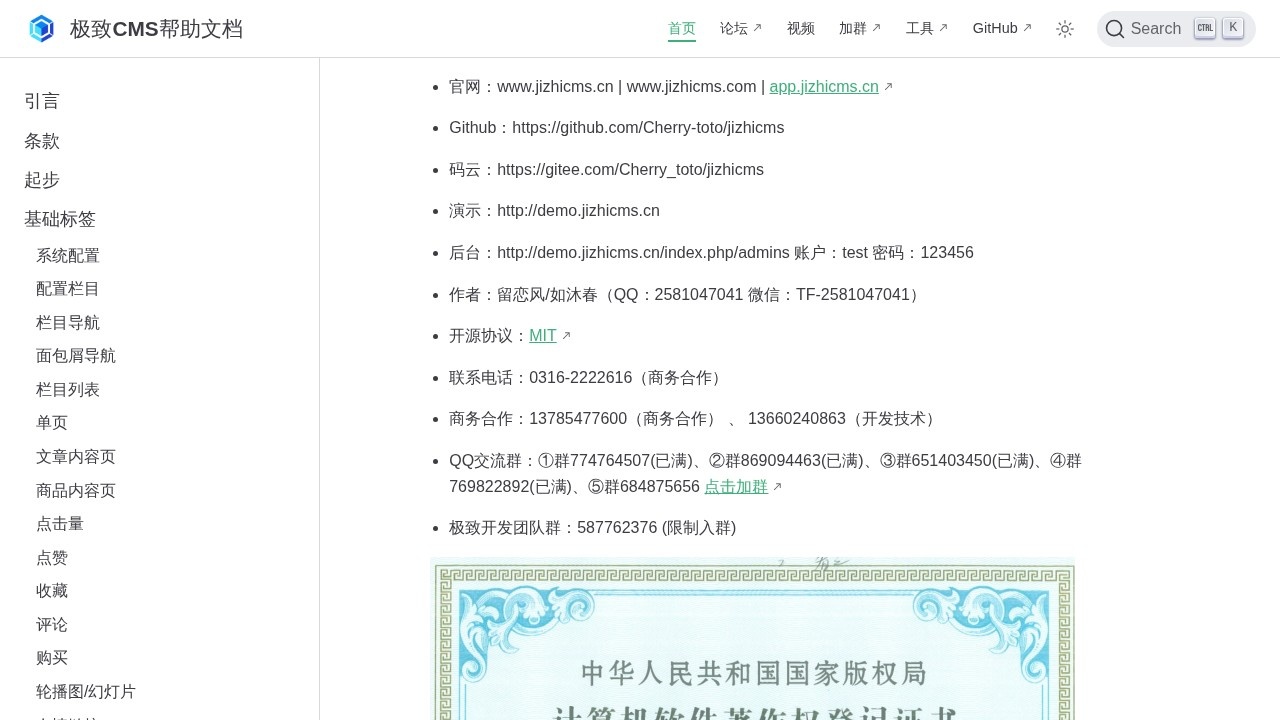Open the 工具 nav link

point(926,29)
